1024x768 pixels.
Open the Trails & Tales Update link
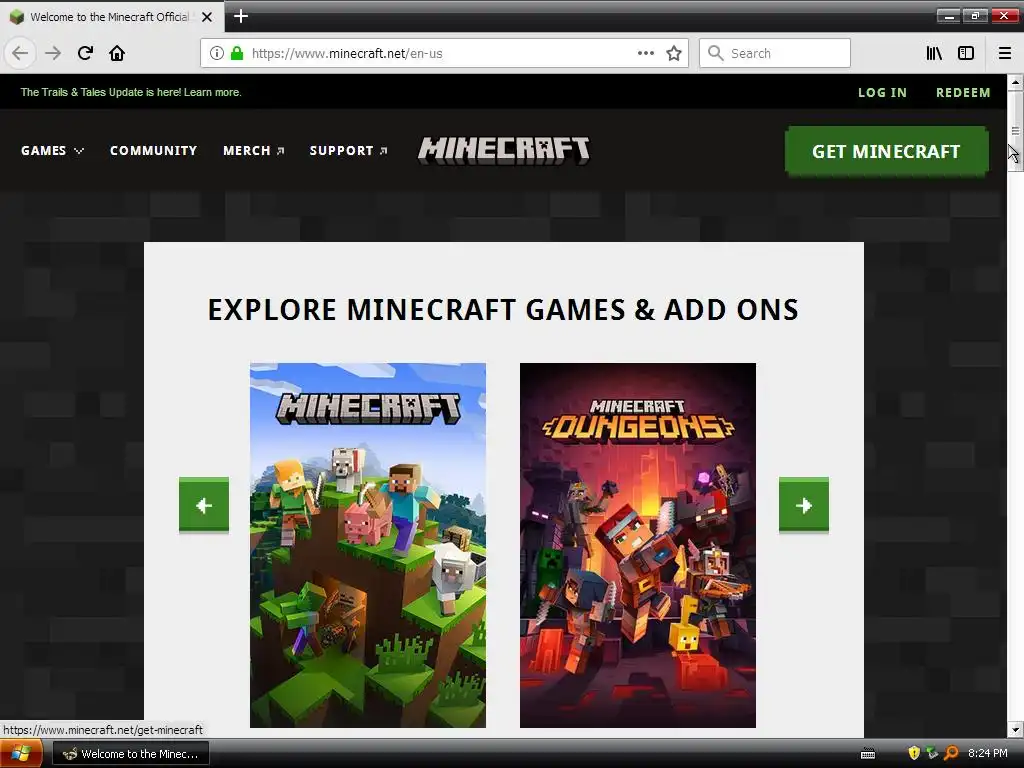[131, 92]
